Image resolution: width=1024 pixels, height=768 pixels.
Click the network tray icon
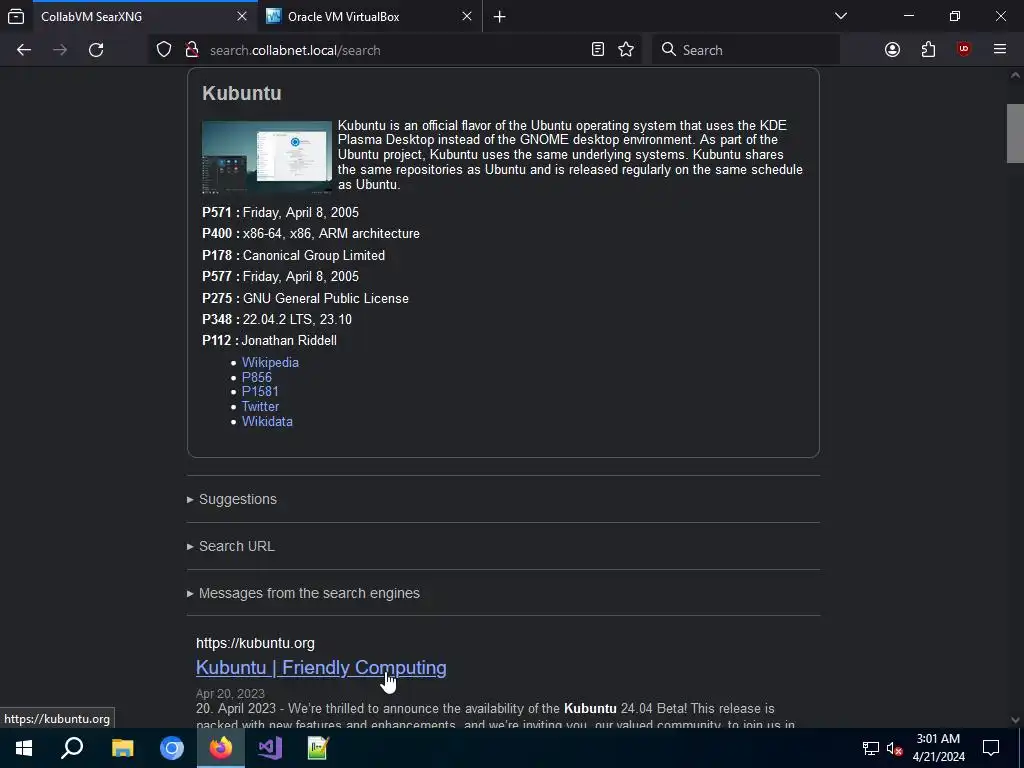[x=871, y=748]
